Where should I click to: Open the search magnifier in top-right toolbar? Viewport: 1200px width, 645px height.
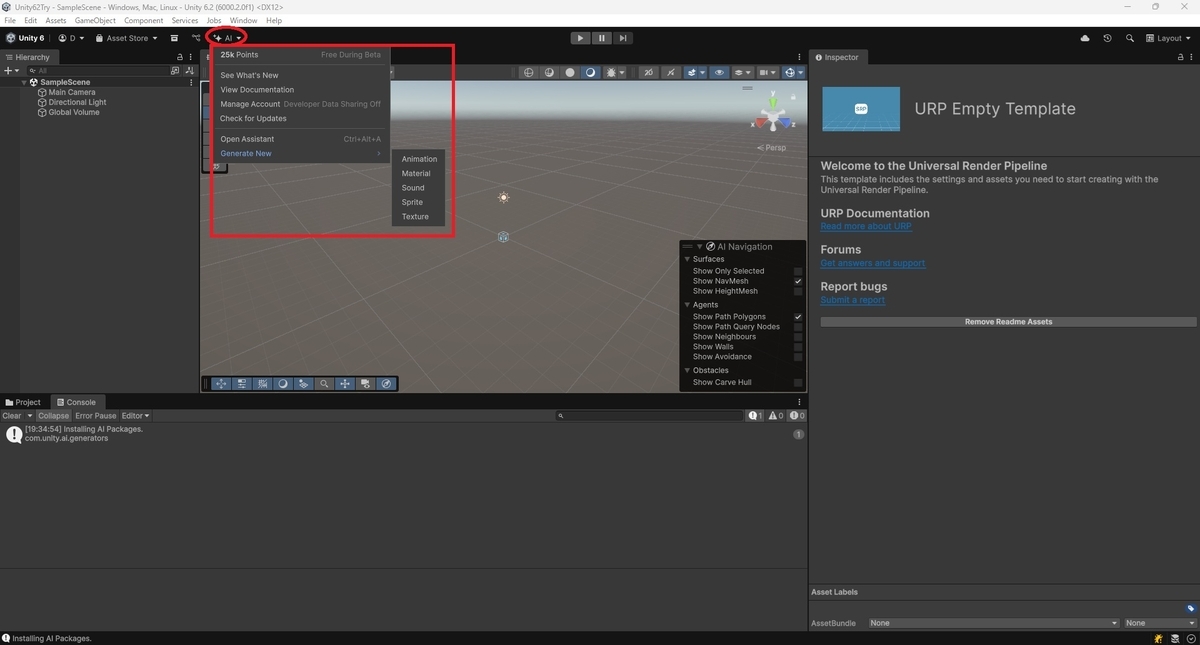(1130, 38)
